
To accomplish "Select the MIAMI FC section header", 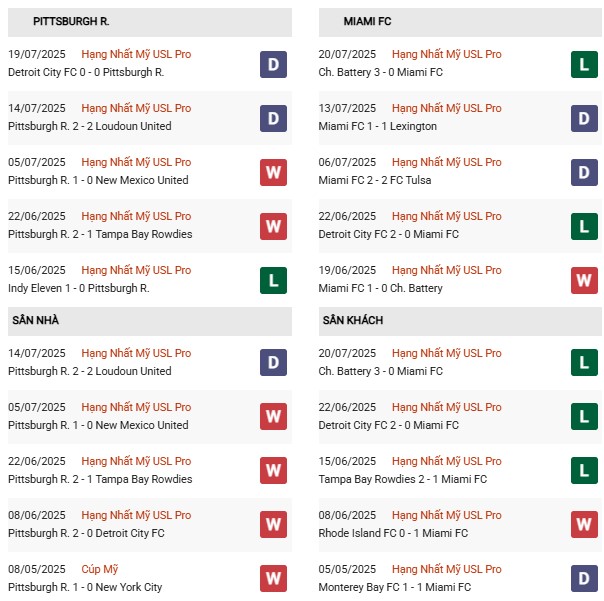I will point(366,21).
